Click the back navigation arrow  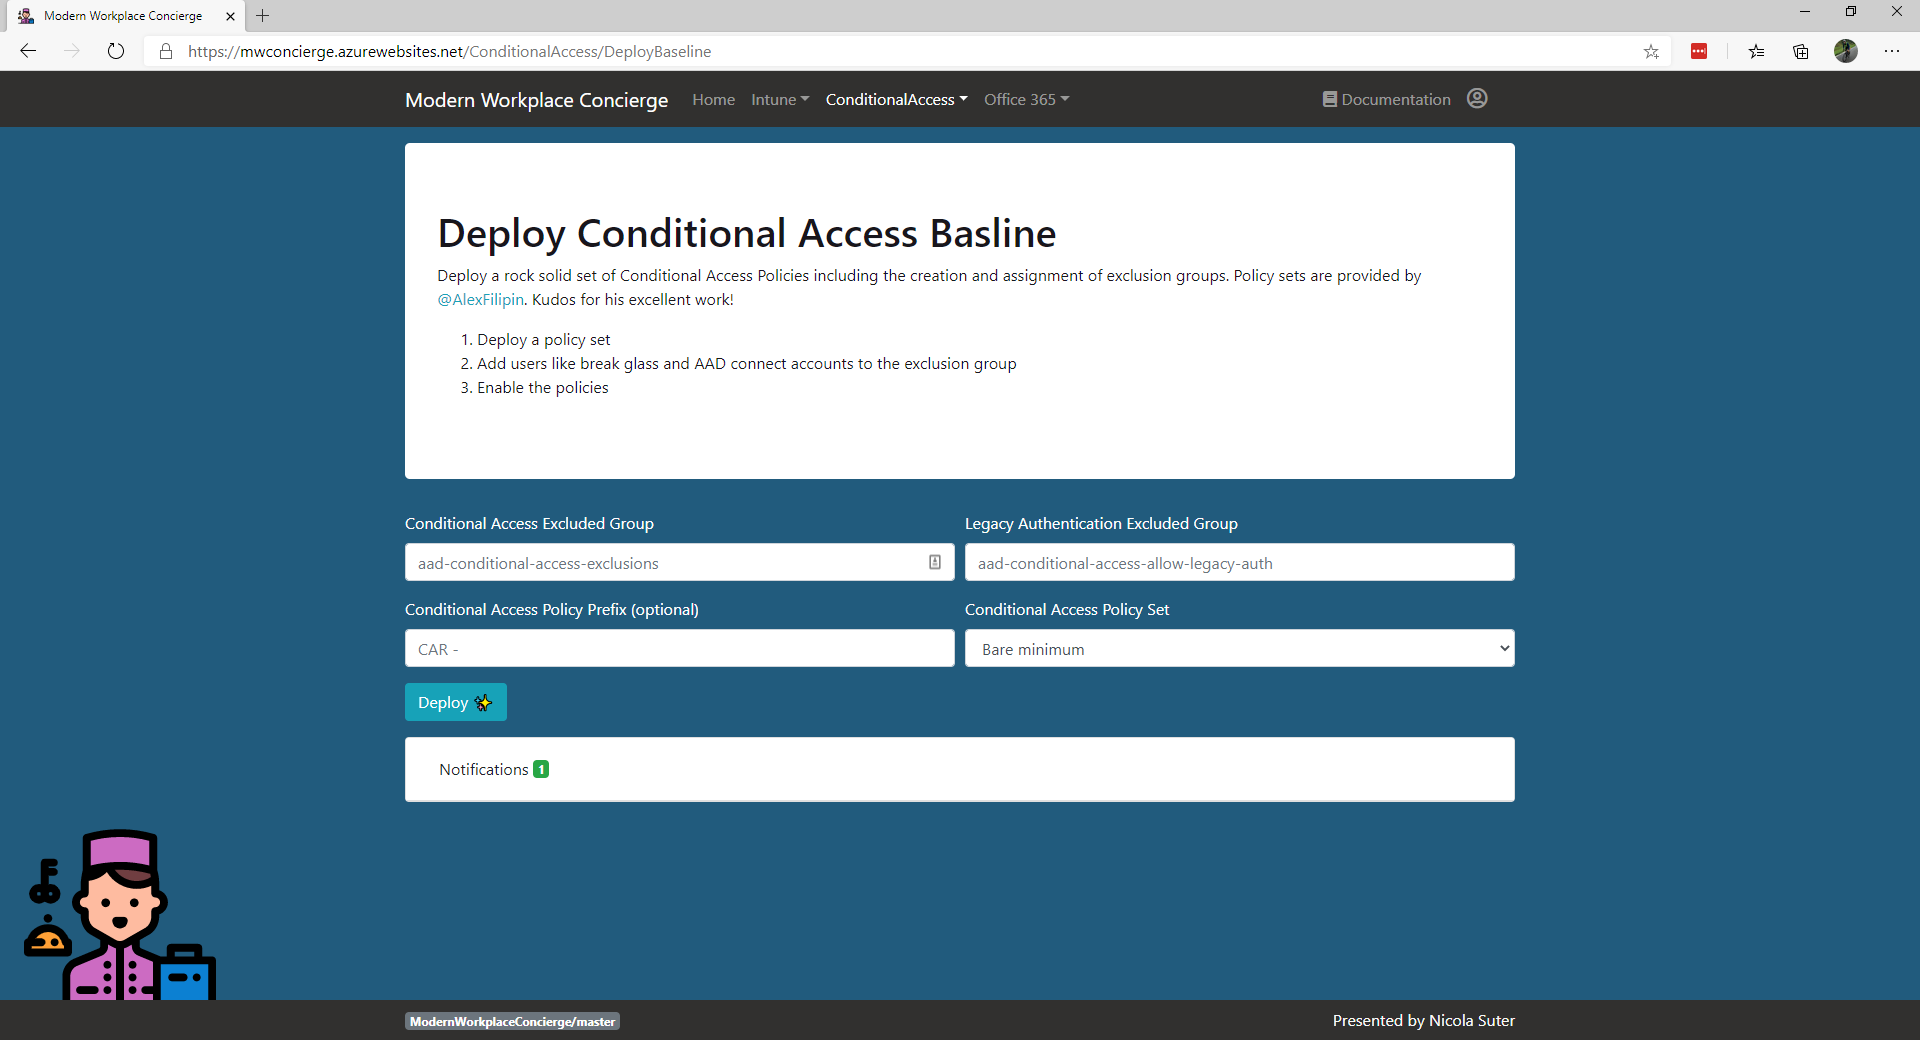pos(28,51)
